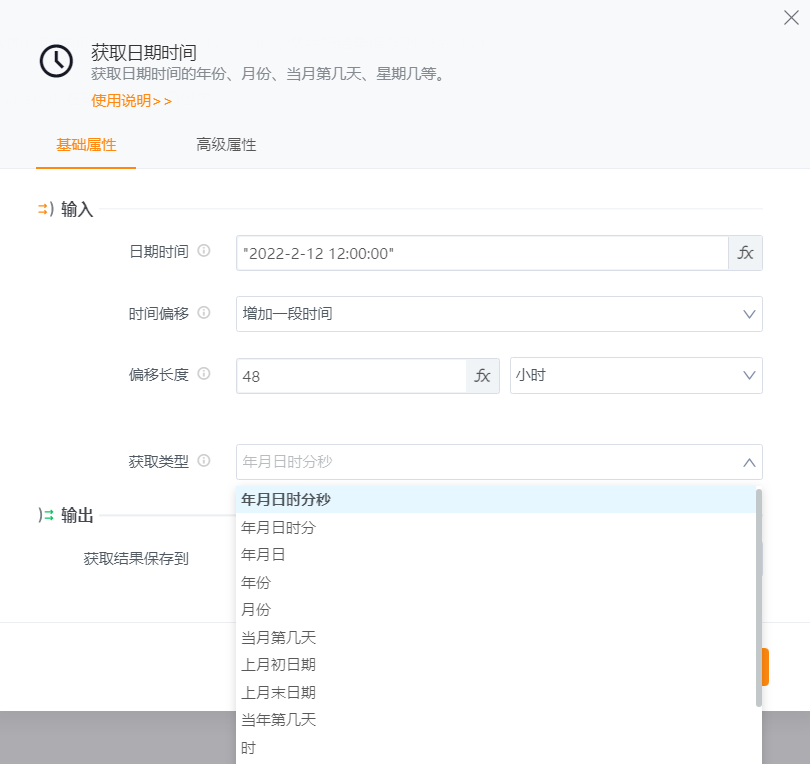This screenshot has width=810, height=764.
Task: Click the 偏移长度 input field containing 48
Action: click(350, 376)
